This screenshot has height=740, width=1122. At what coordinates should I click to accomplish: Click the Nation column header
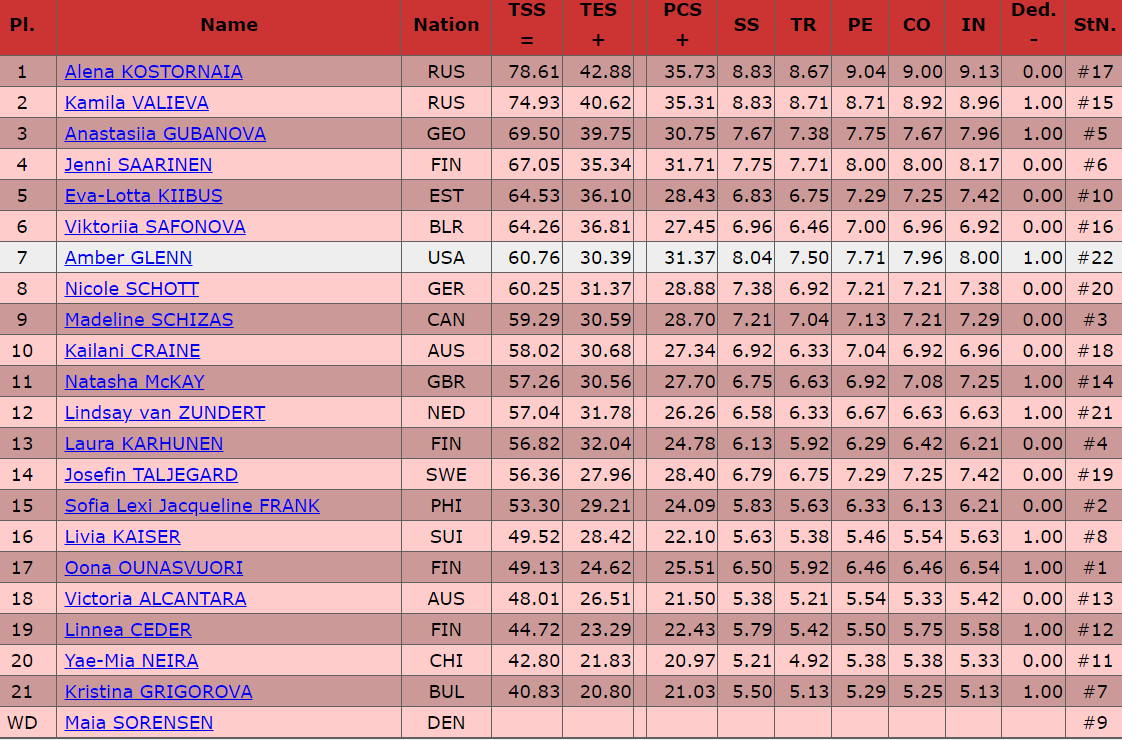[446, 25]
